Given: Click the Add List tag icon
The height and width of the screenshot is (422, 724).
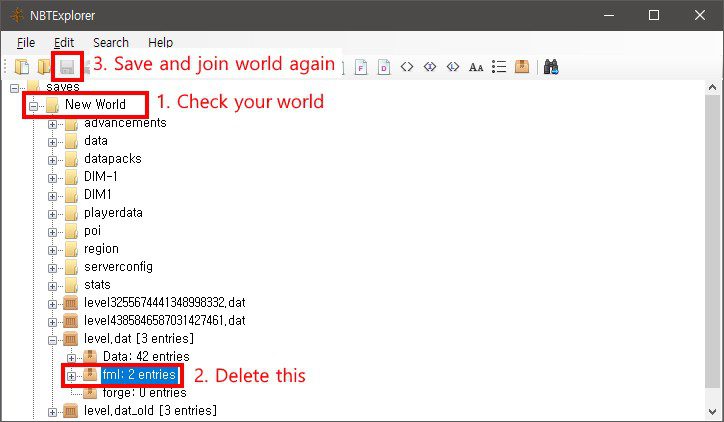Looking at the screenshot, I should 499,67.
